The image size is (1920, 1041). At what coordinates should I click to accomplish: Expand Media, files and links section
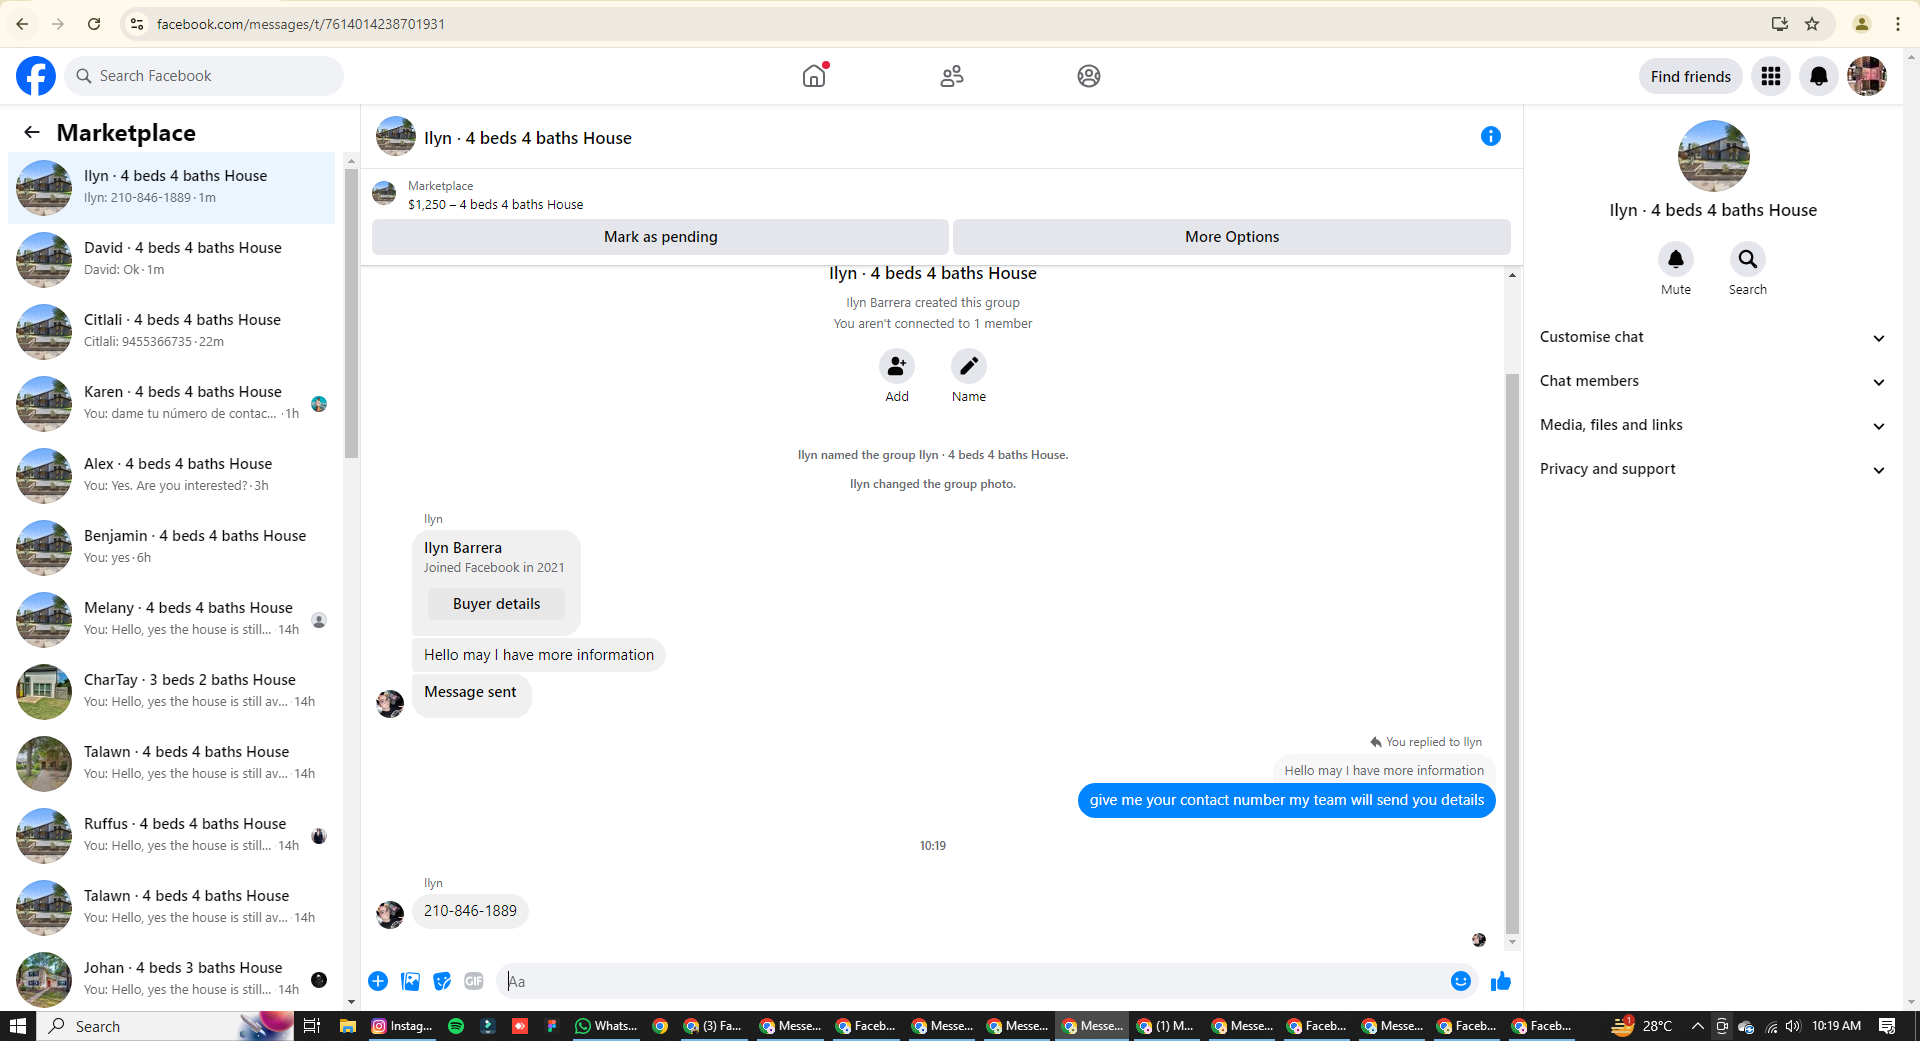click(x=1713, y=425)
